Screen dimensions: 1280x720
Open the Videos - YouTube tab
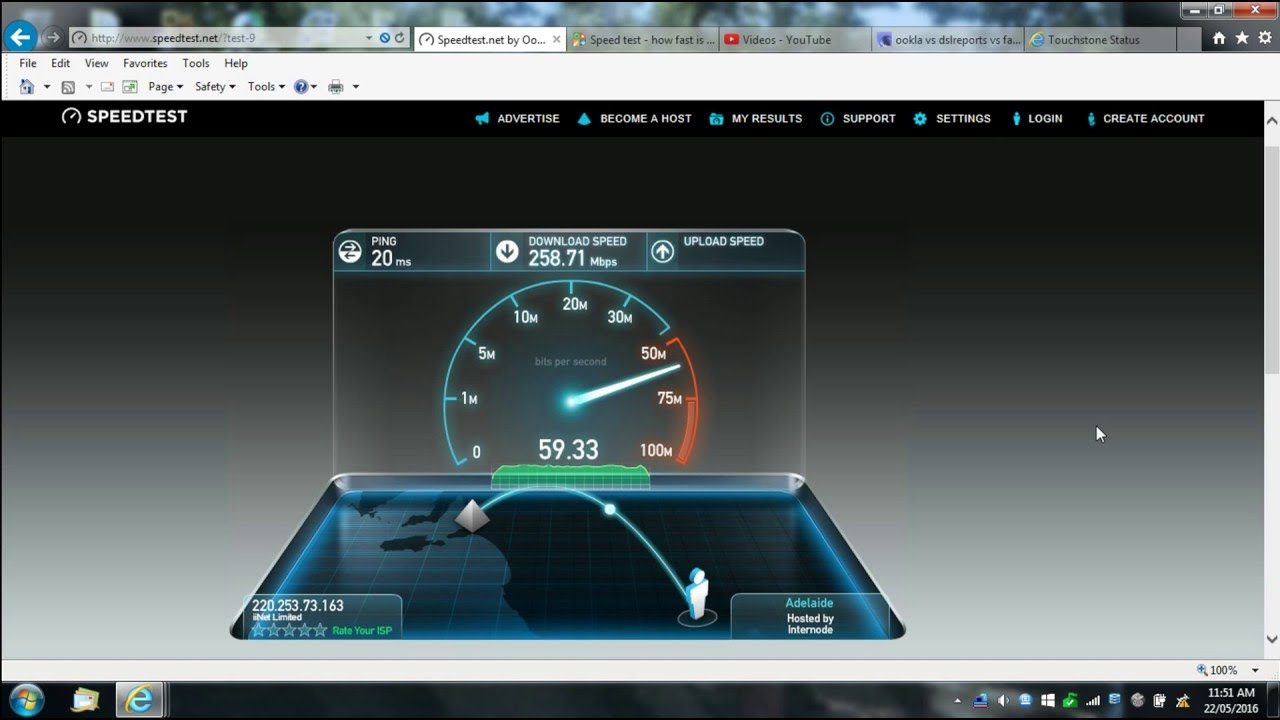click(793, 40)
